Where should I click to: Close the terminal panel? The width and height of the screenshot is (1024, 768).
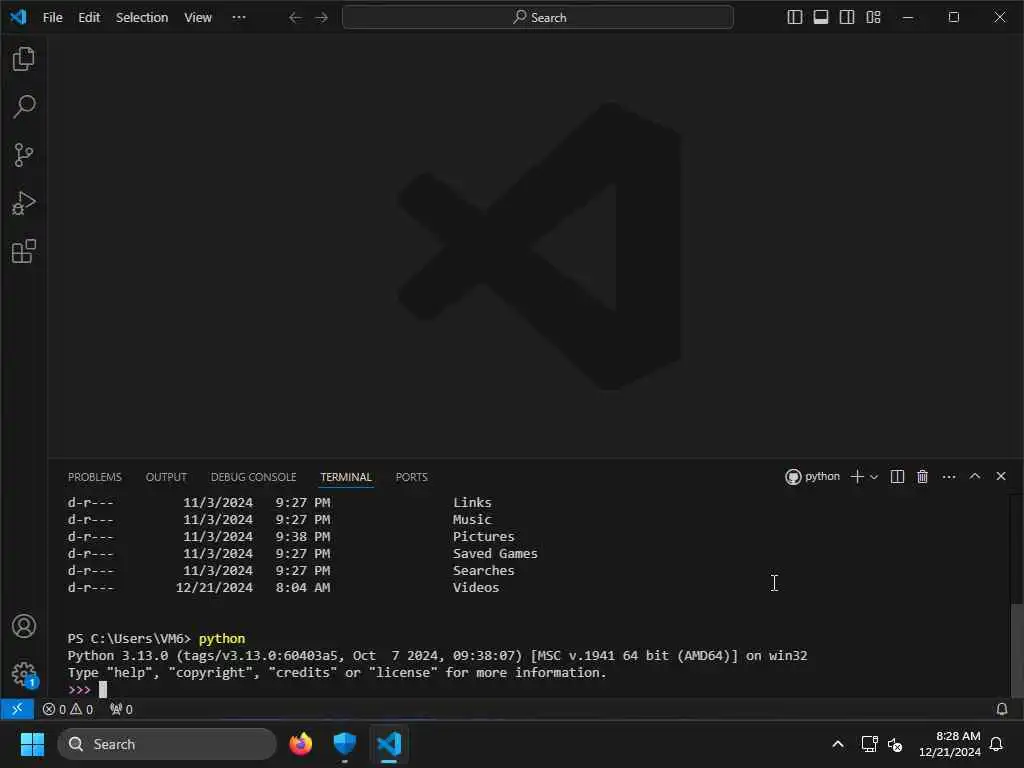[x=1000, y=476]
